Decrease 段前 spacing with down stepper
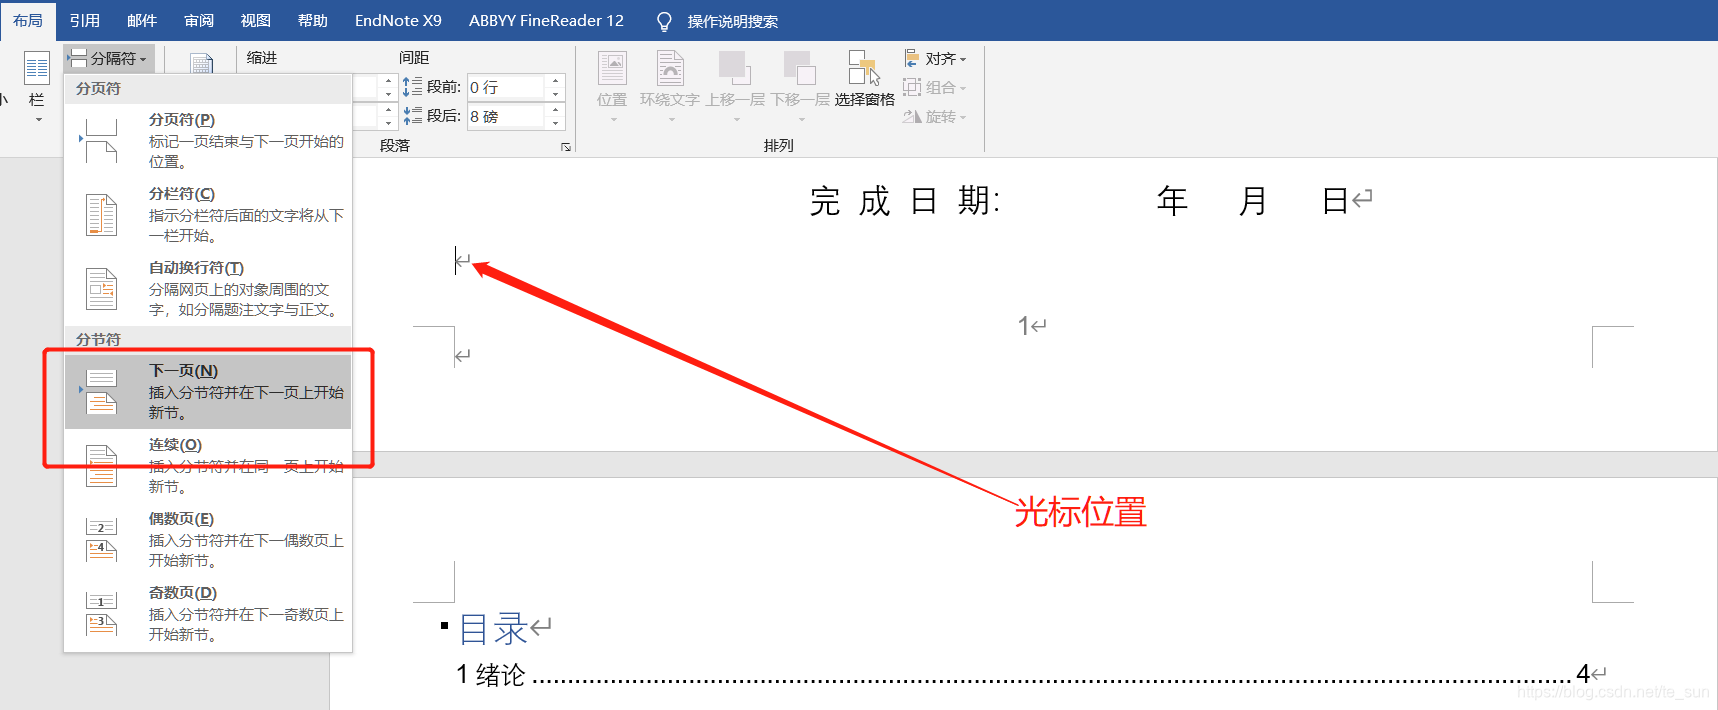This screenshot has width=1718, height=710. (x=556, y=95)
